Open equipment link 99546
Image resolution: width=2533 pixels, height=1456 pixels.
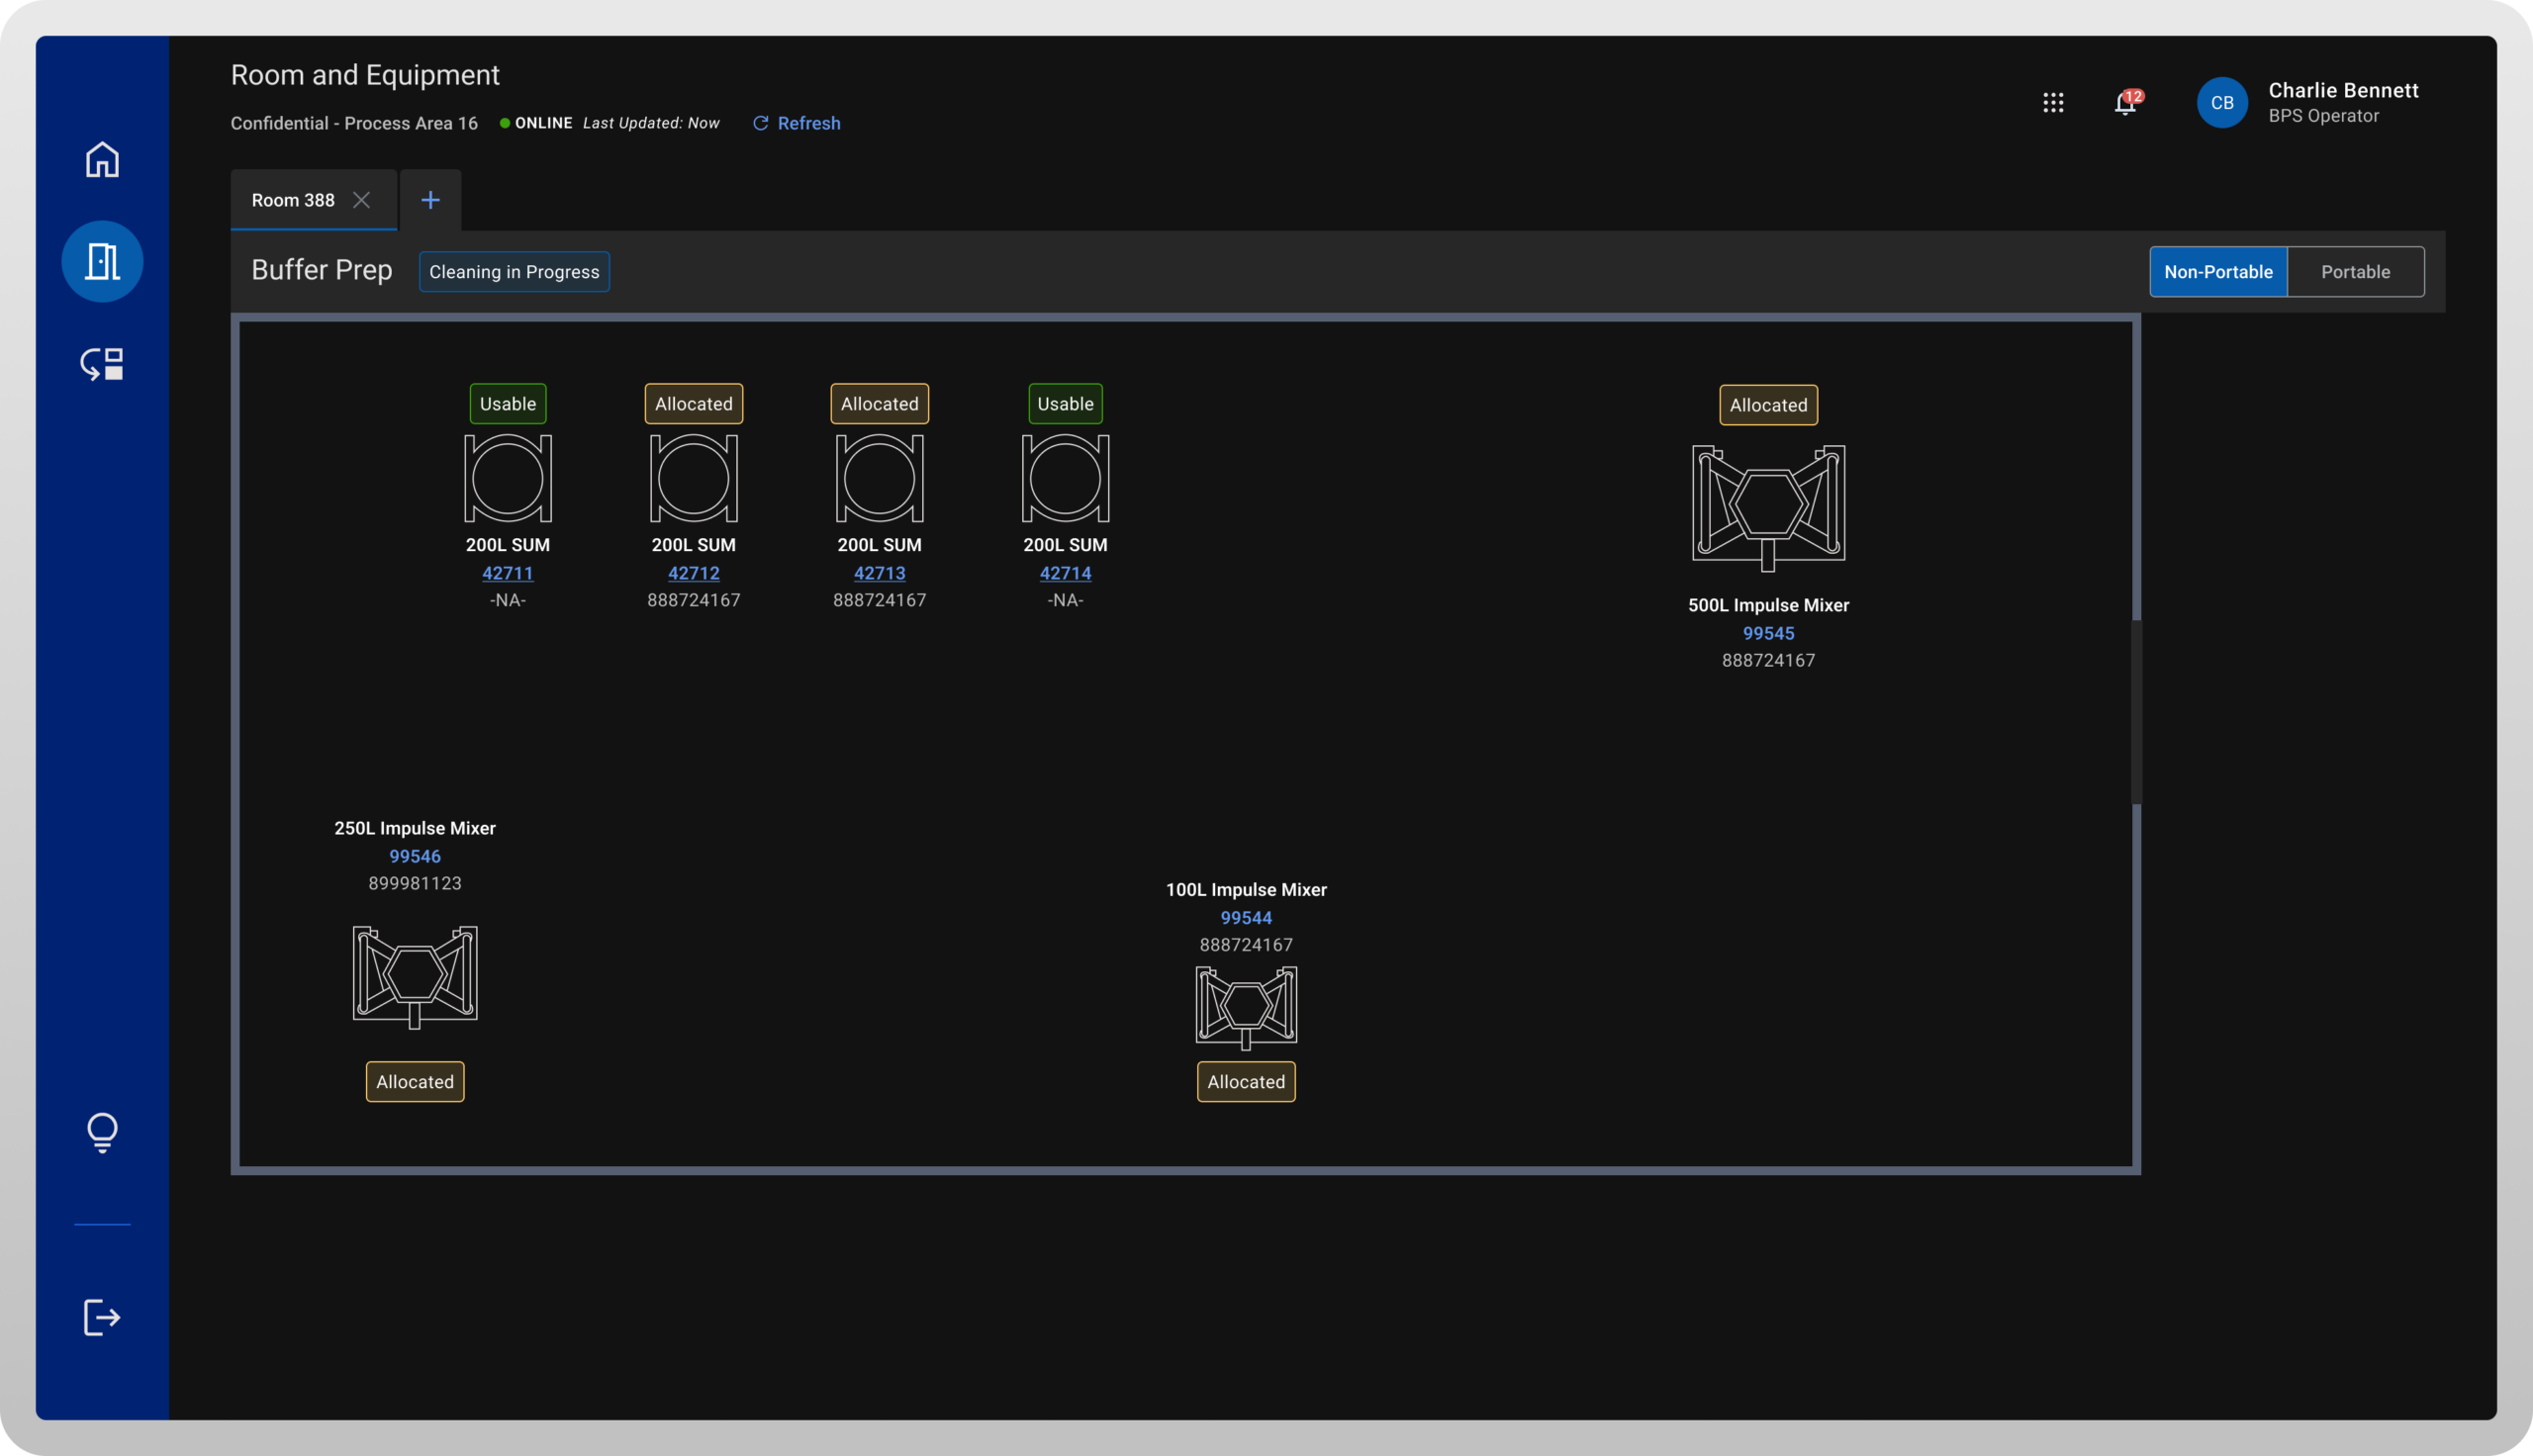pyautogui.click(x=415, y=856)
